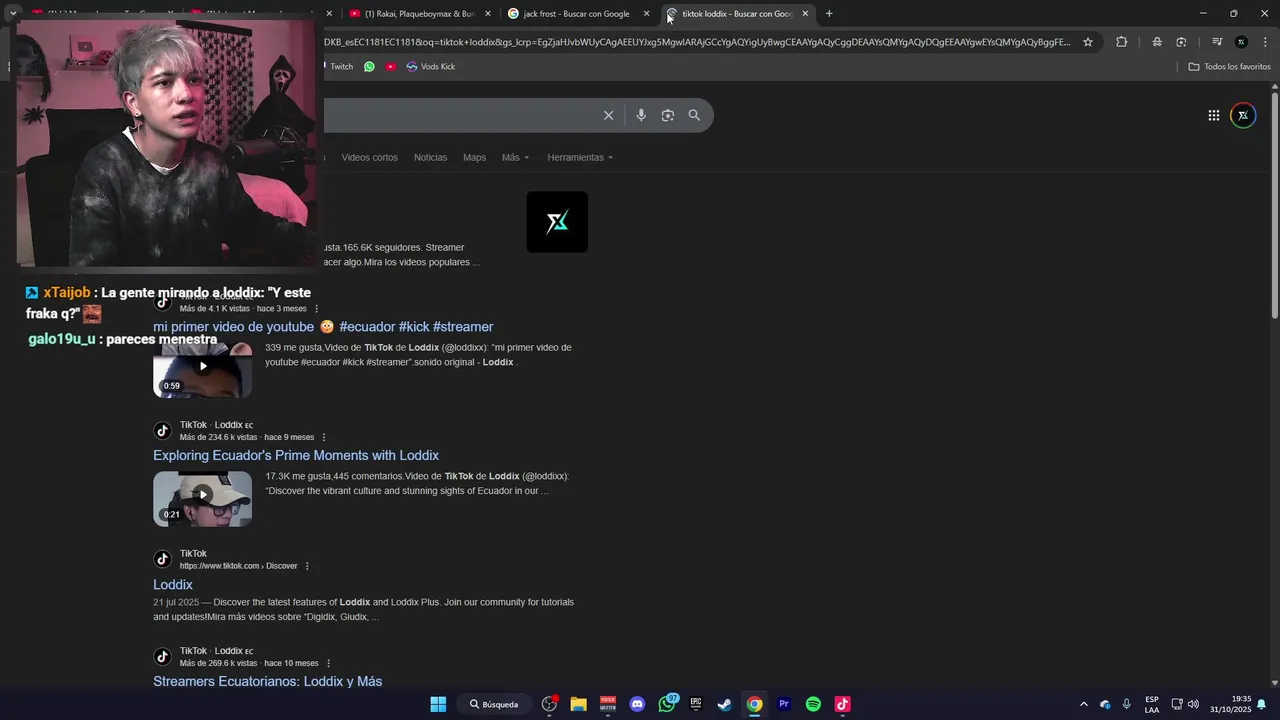Open the Todos los favoritos folder
The image size is (1280, 720).
click(1230, 66)
